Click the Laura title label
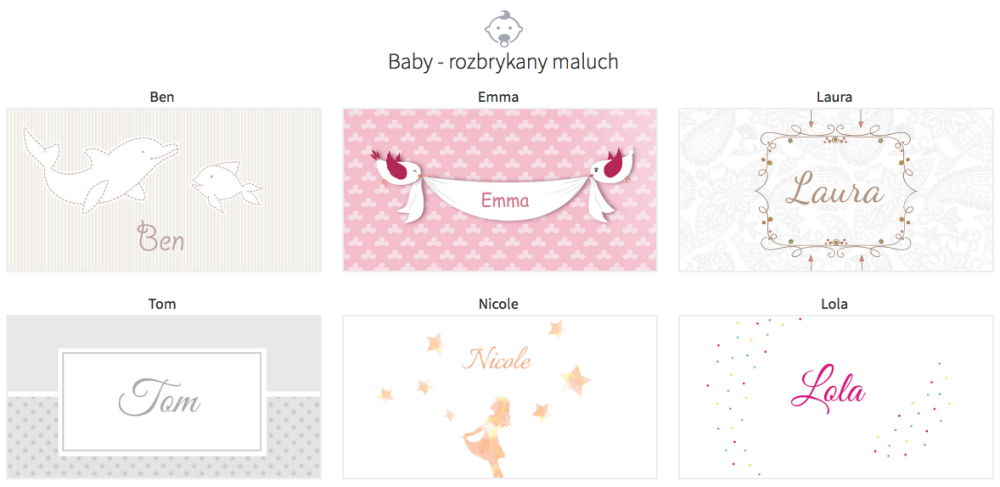Image resolution: width=1000 pixels, height=487 pixels. [834, 98]
